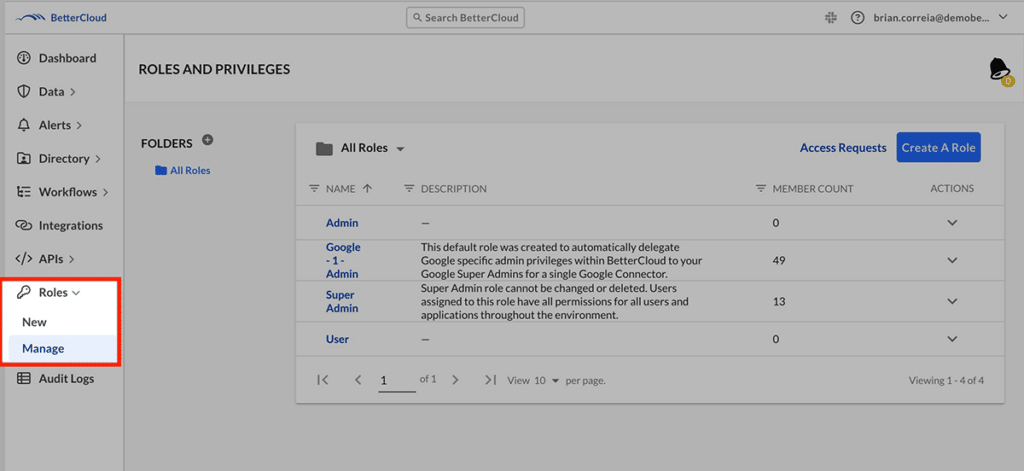The width and height of the screenshot is (1024, 471).
Task: Click the Super Admin role description text
Action: coord(555,301)
